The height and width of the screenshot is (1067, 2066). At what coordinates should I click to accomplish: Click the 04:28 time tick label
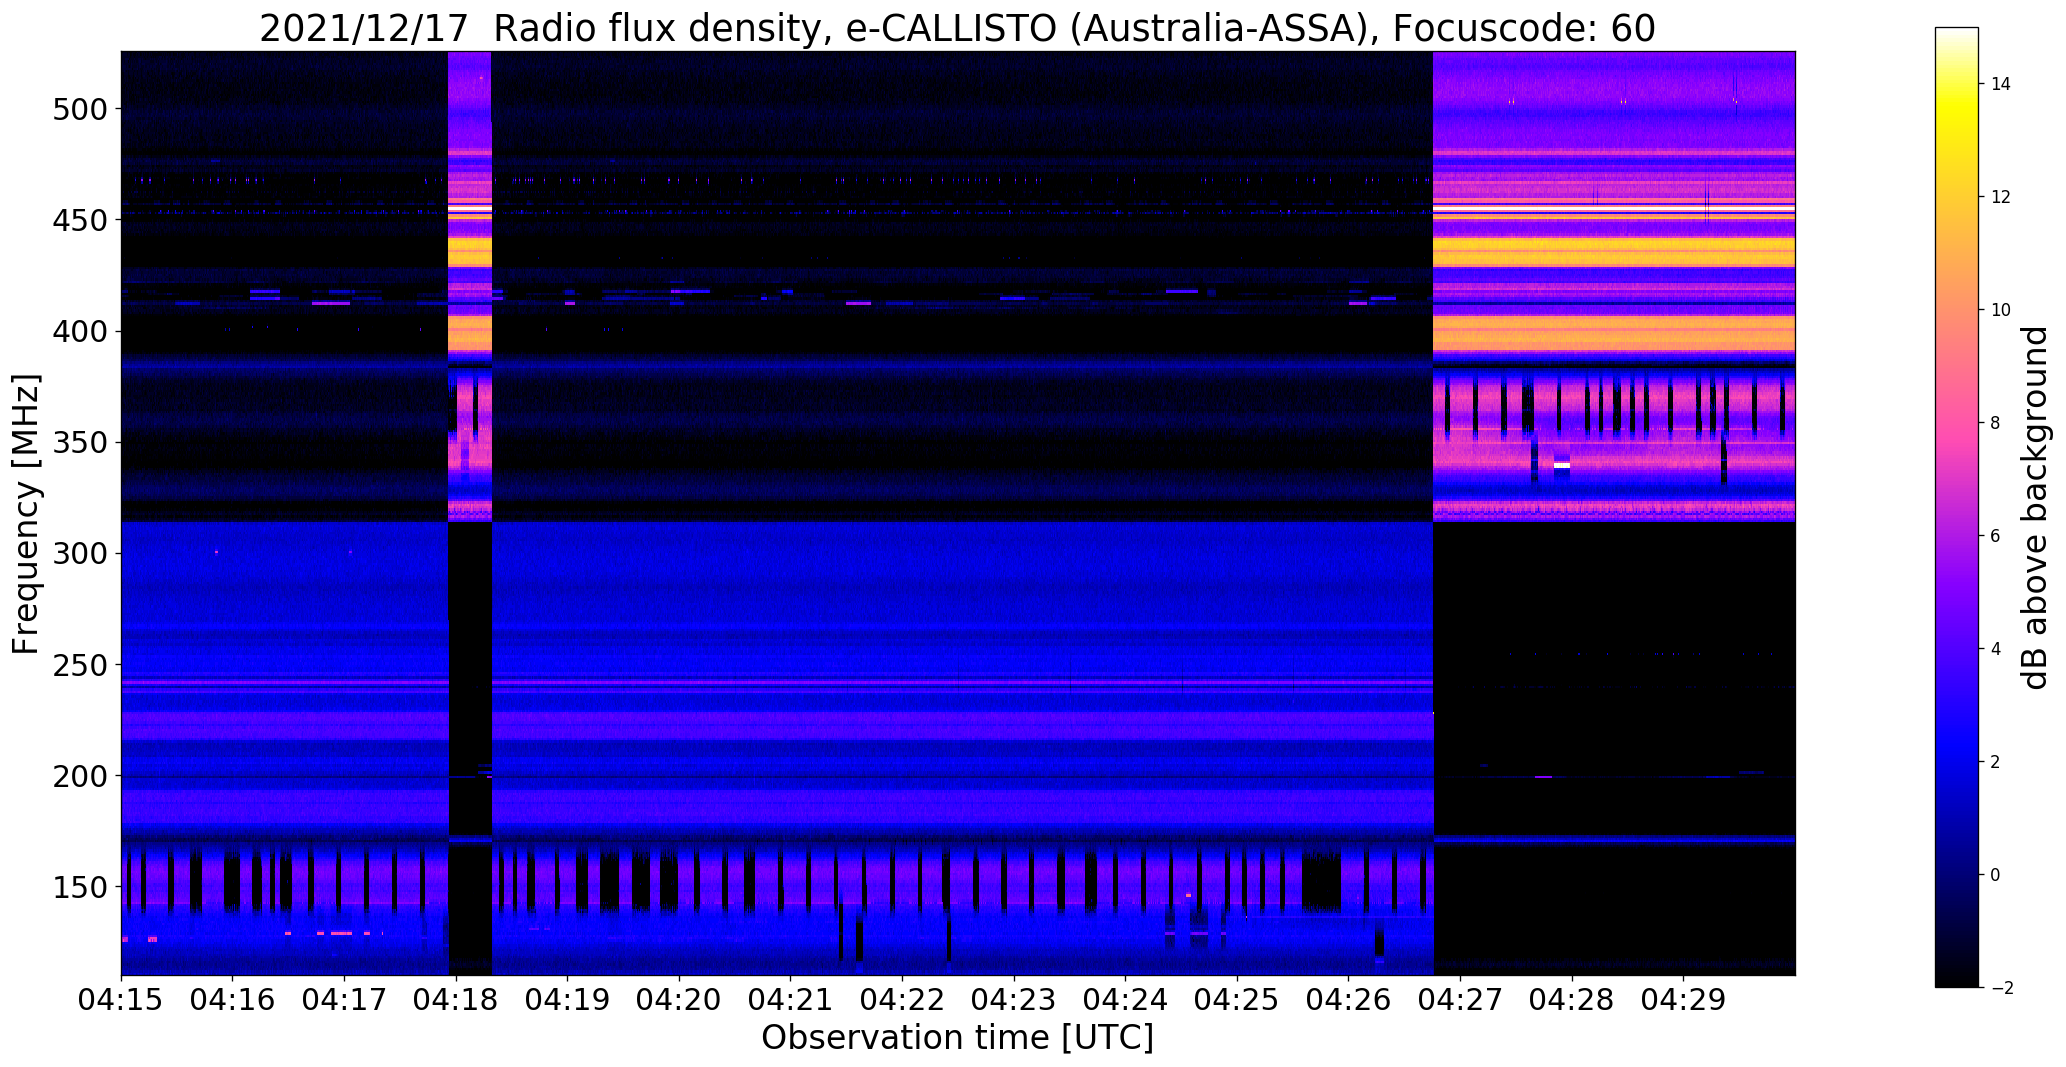[x=1573, y=999]
